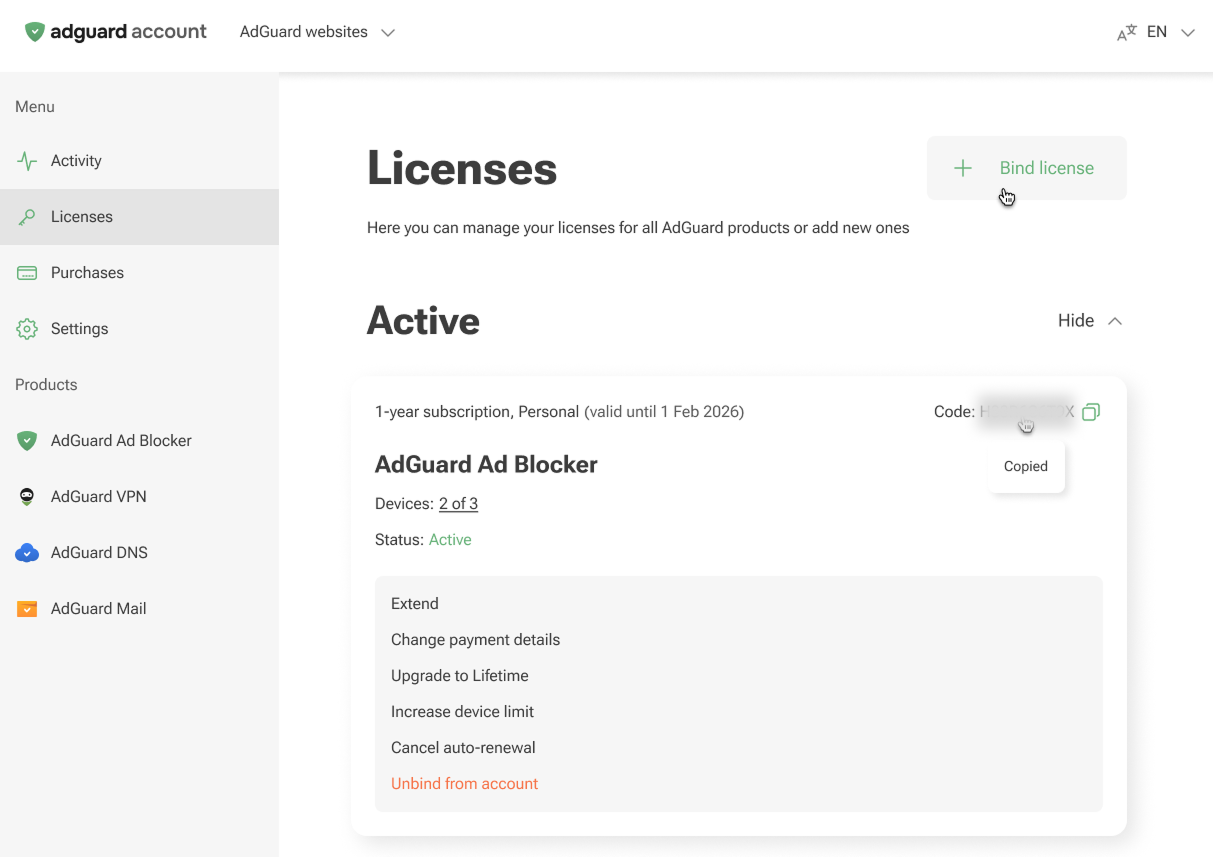Open AdGuard Ad Blocker product page
The width and height of the screenshot is (1213, 857).
pos(139,441)
